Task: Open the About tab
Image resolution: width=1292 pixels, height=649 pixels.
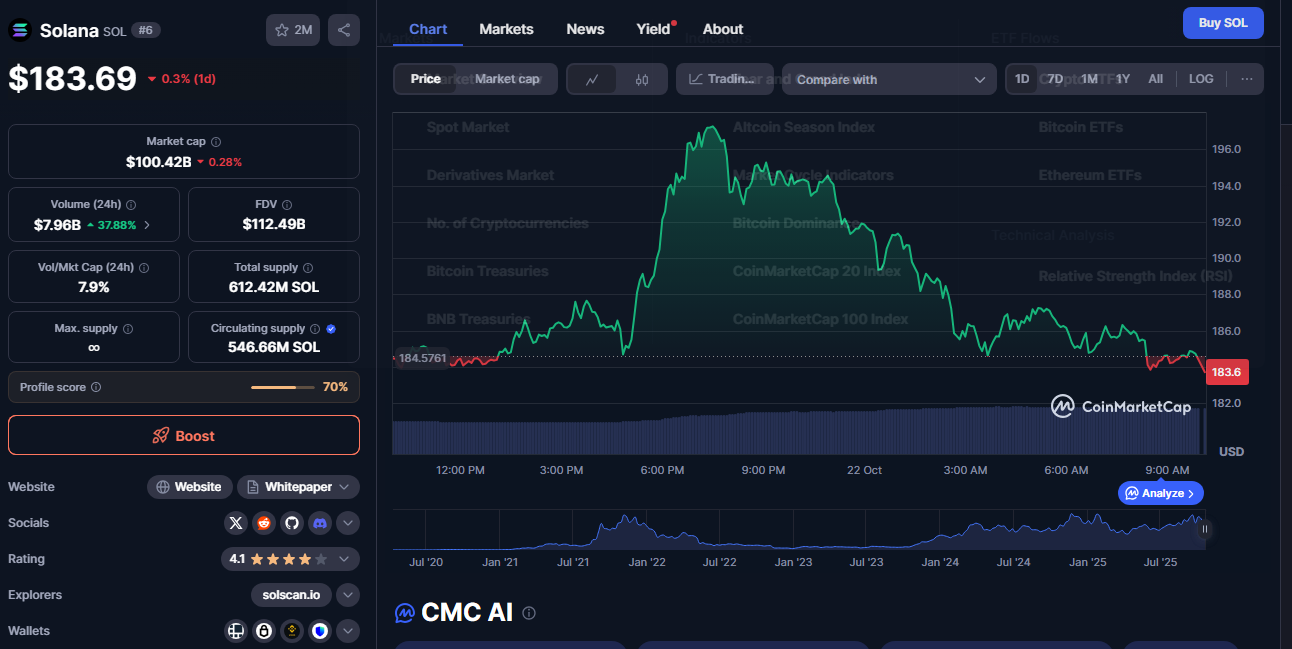Action: click(x=723, y=29)
